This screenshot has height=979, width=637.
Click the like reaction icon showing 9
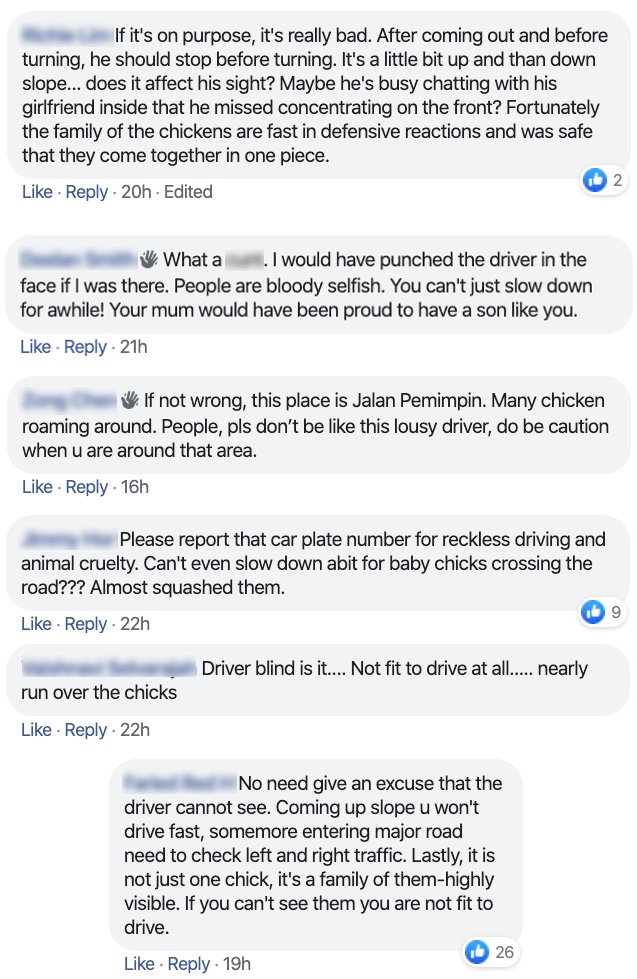pyautogui.click(x=594, y=612)
